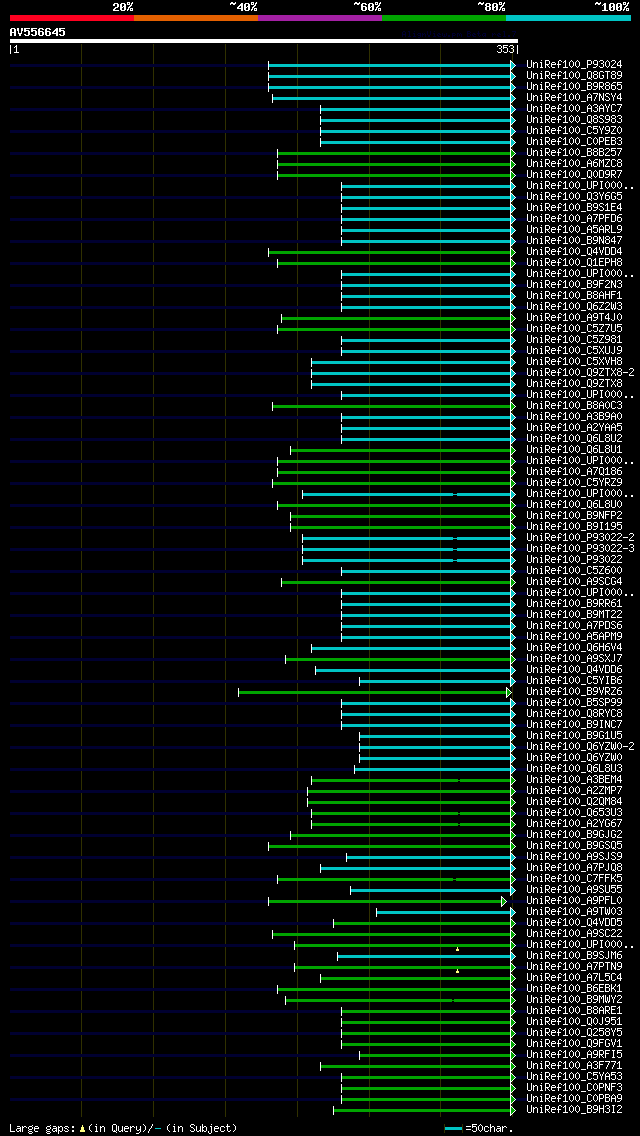Open the UniRef100_Q8RYC8 hit
Image resolution: width=640 pixels, height=1136 pixels.
574,714
